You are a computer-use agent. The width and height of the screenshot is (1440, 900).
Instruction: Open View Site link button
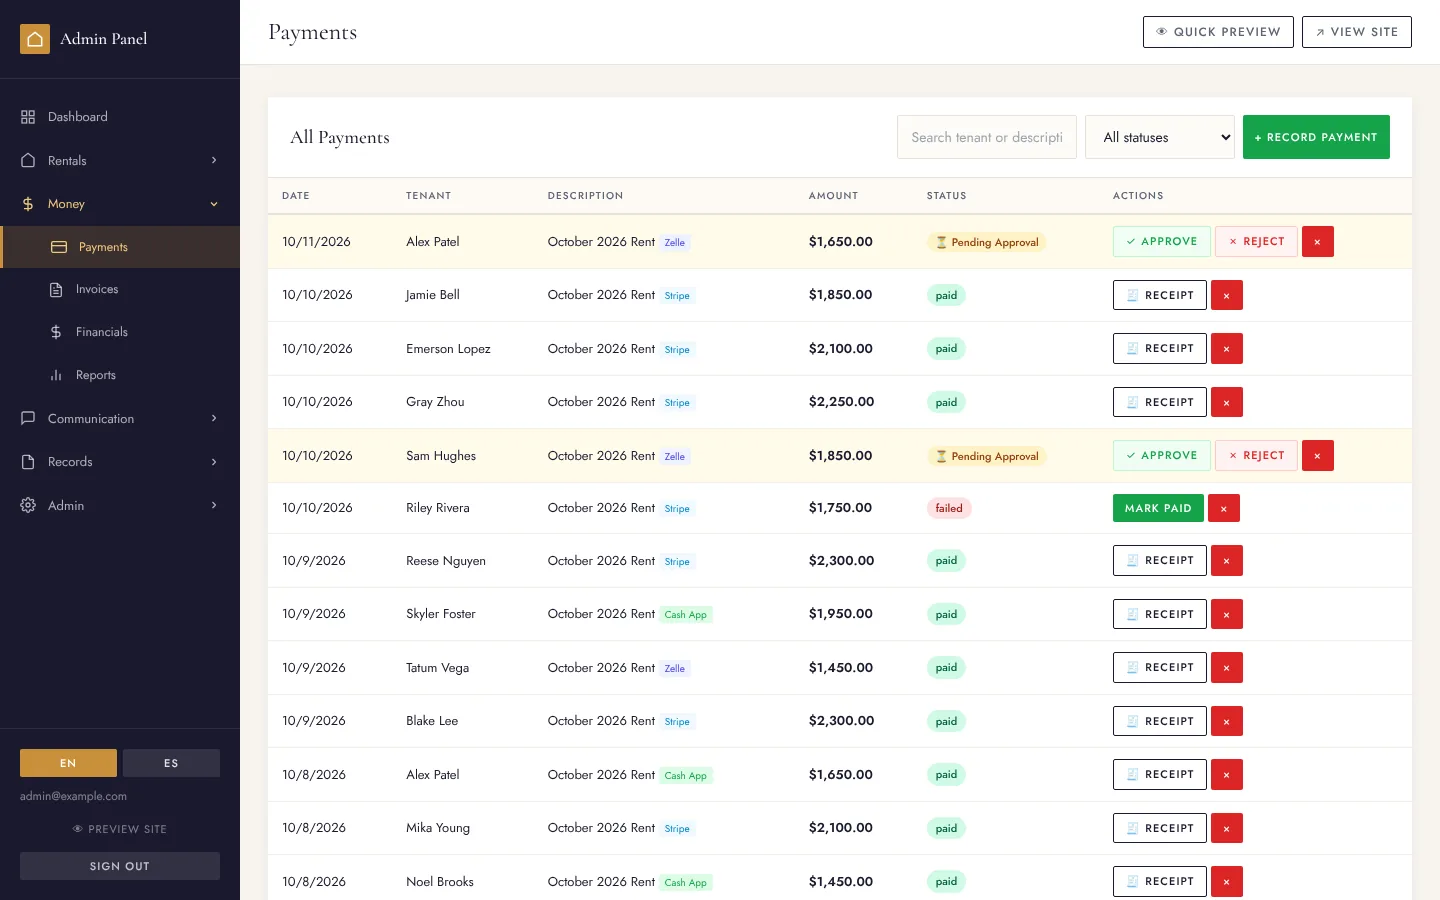coord(1357,32)
